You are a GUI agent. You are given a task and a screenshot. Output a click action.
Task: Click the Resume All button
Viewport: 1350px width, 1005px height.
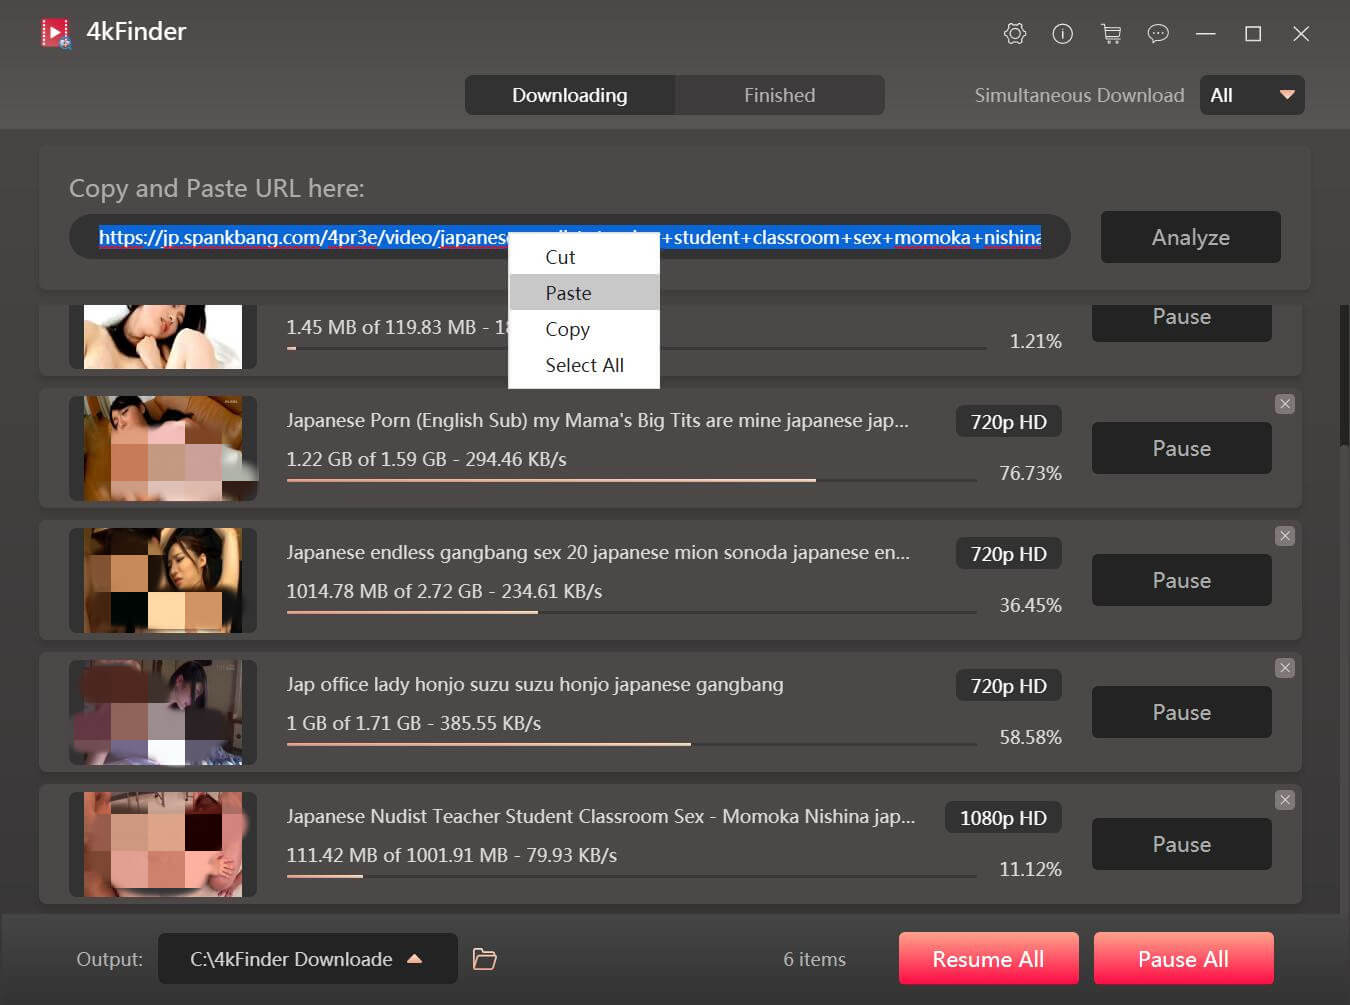click(988, 959)
